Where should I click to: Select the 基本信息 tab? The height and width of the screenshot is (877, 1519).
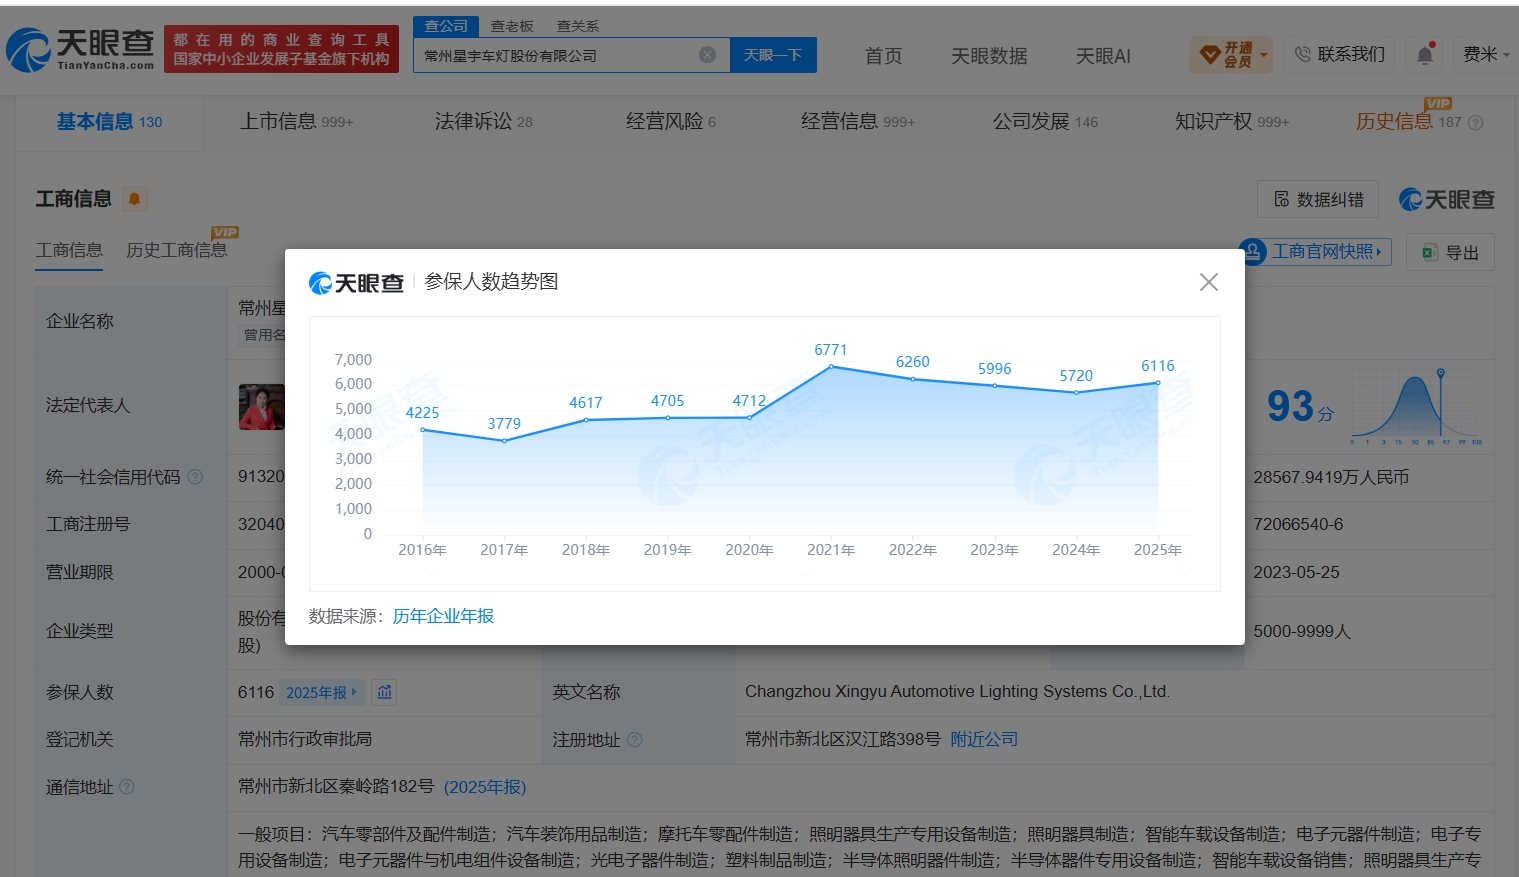click(109, 121)
